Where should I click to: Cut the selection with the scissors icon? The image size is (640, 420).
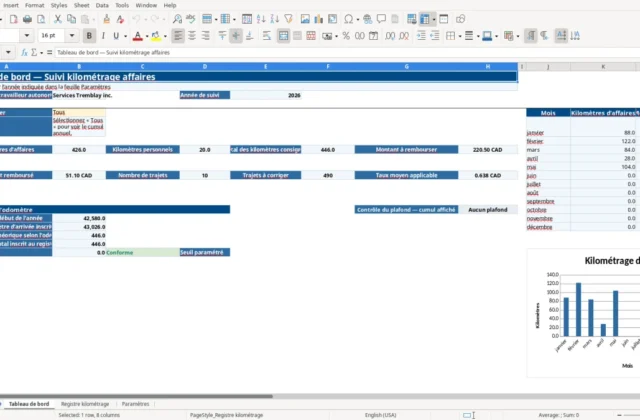coord(58,19)
